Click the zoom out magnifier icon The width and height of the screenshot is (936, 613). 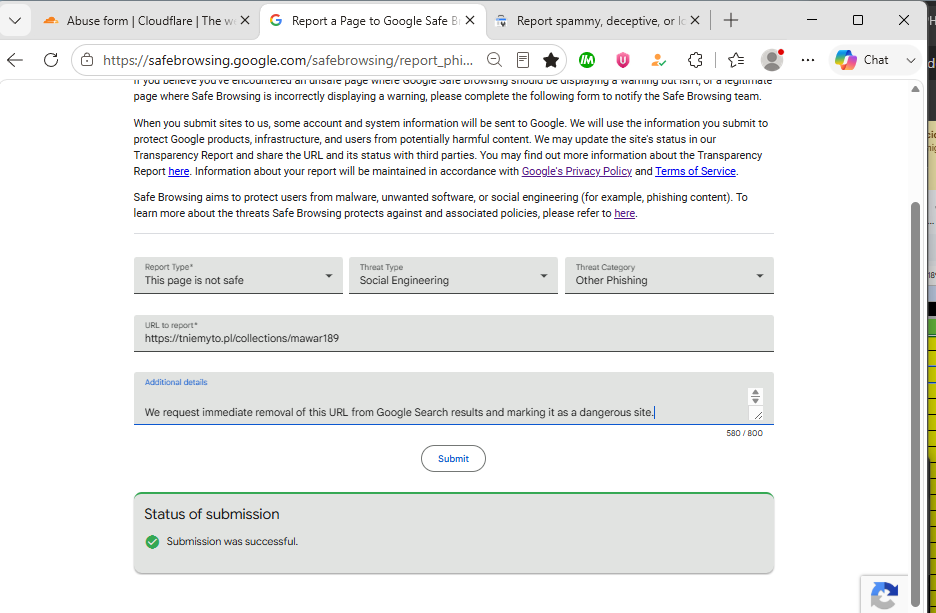coord(494,60)
